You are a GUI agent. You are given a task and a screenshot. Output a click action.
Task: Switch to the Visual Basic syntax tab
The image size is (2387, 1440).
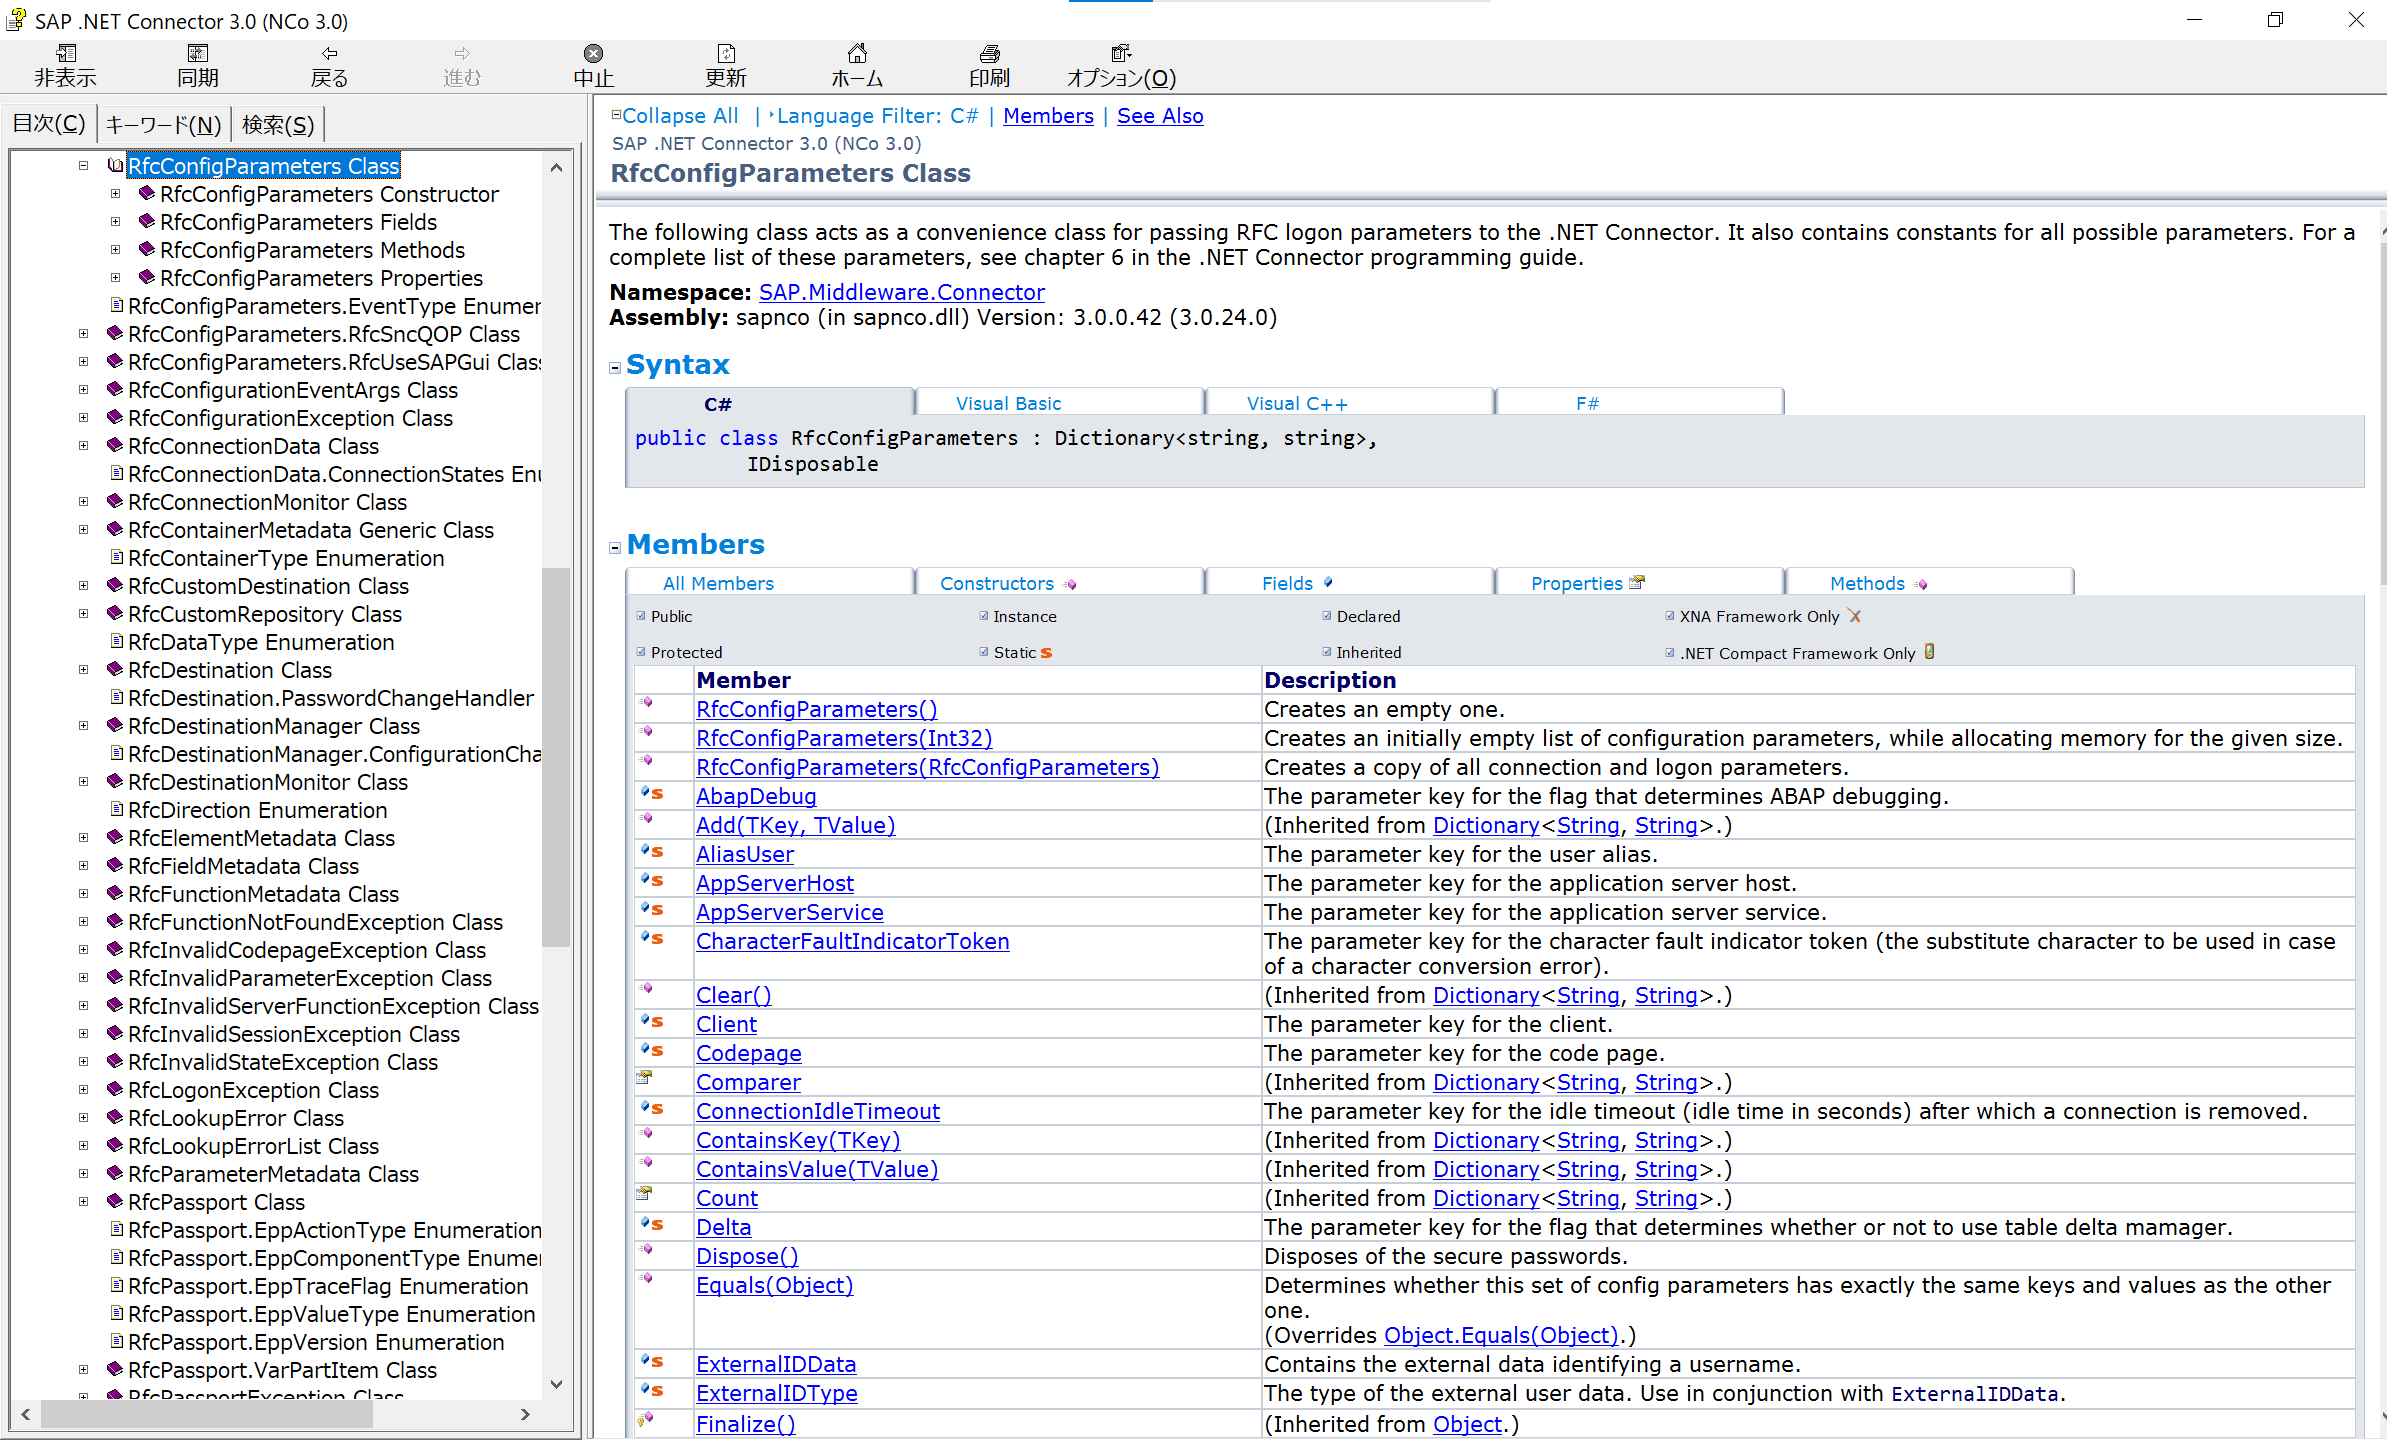1008,403
